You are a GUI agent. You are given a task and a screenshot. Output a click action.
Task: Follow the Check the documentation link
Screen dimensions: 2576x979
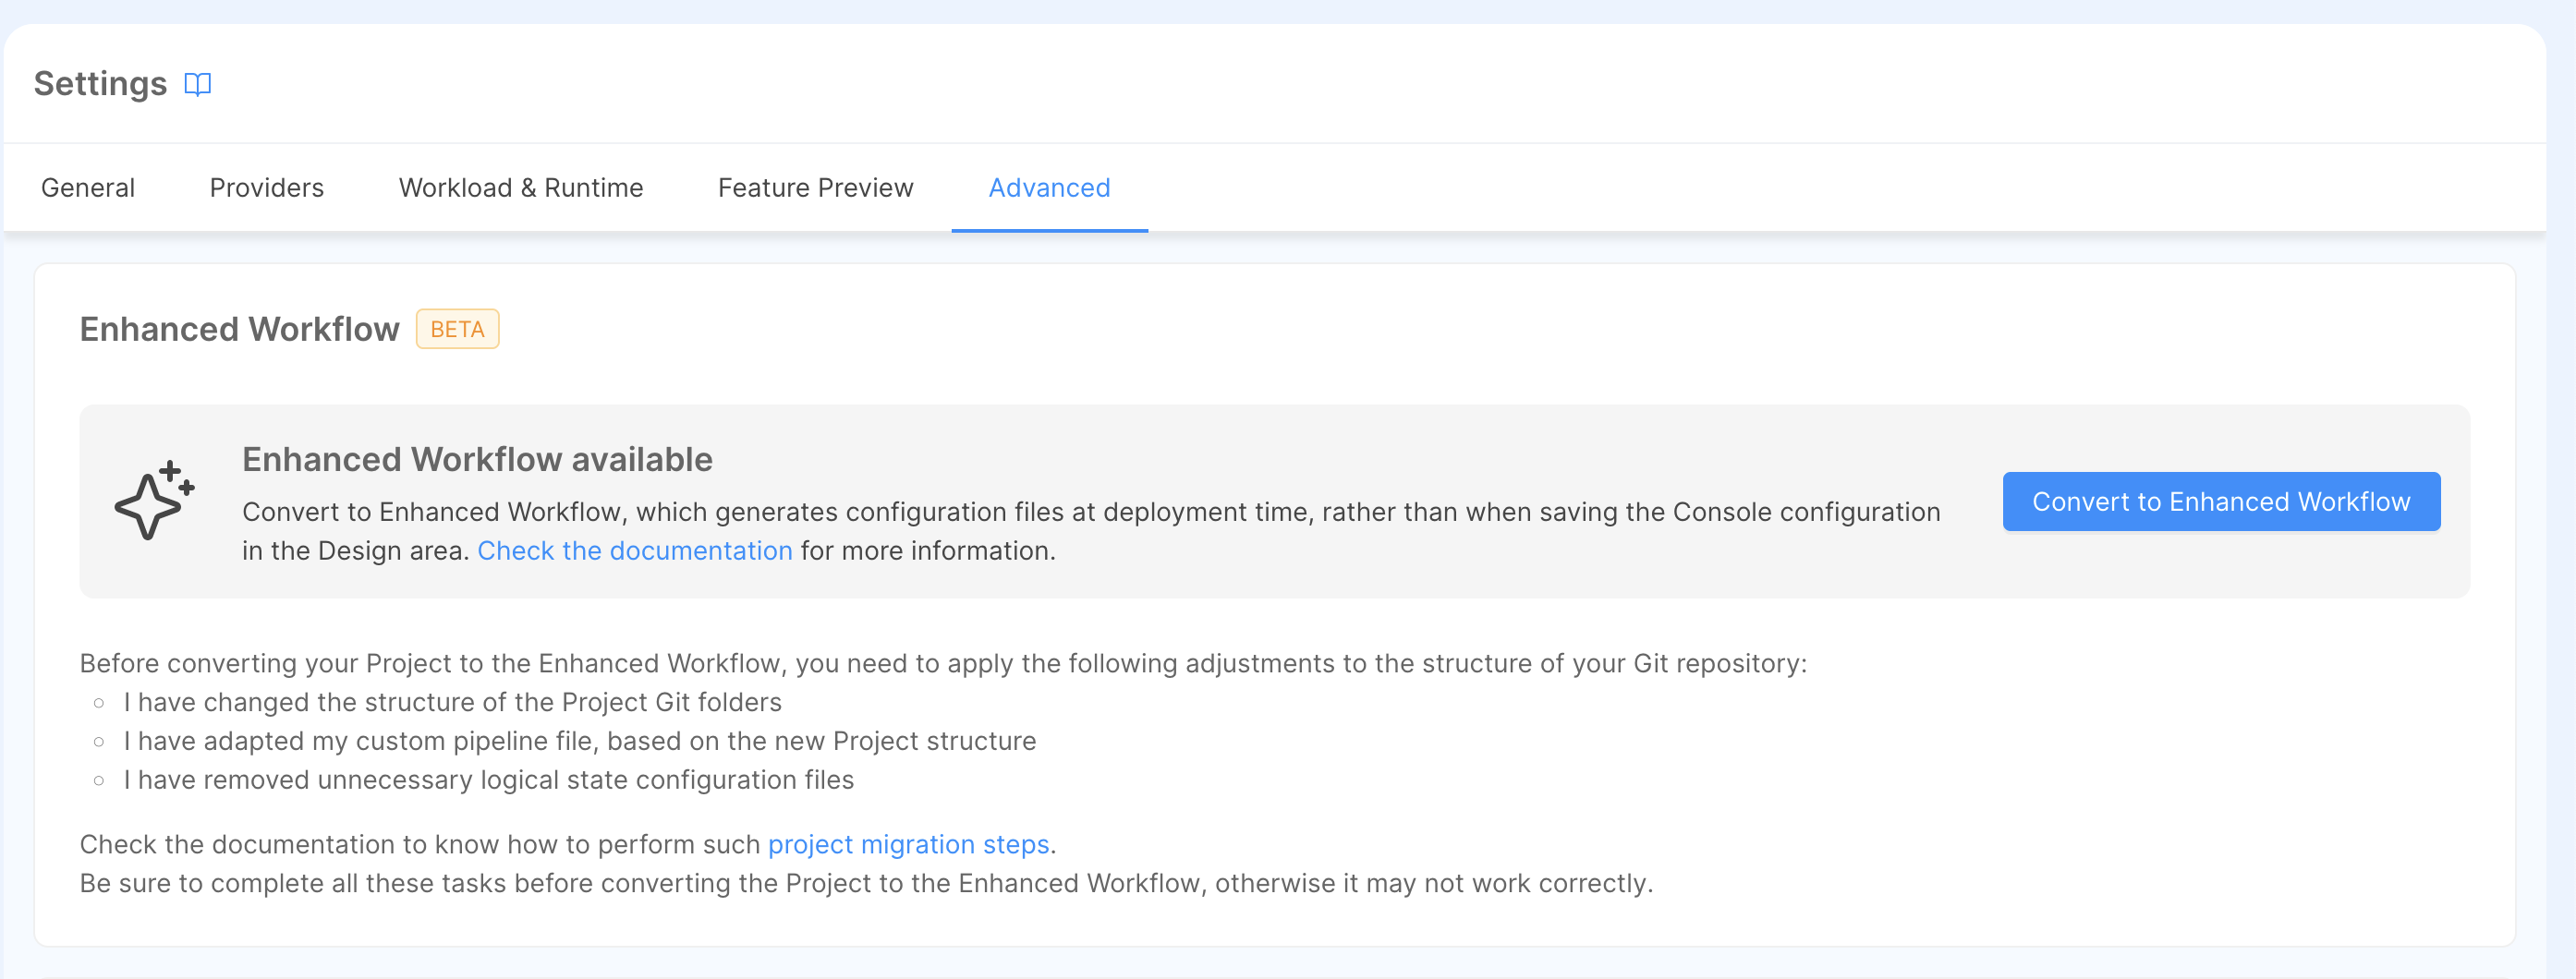pos(635,551)
